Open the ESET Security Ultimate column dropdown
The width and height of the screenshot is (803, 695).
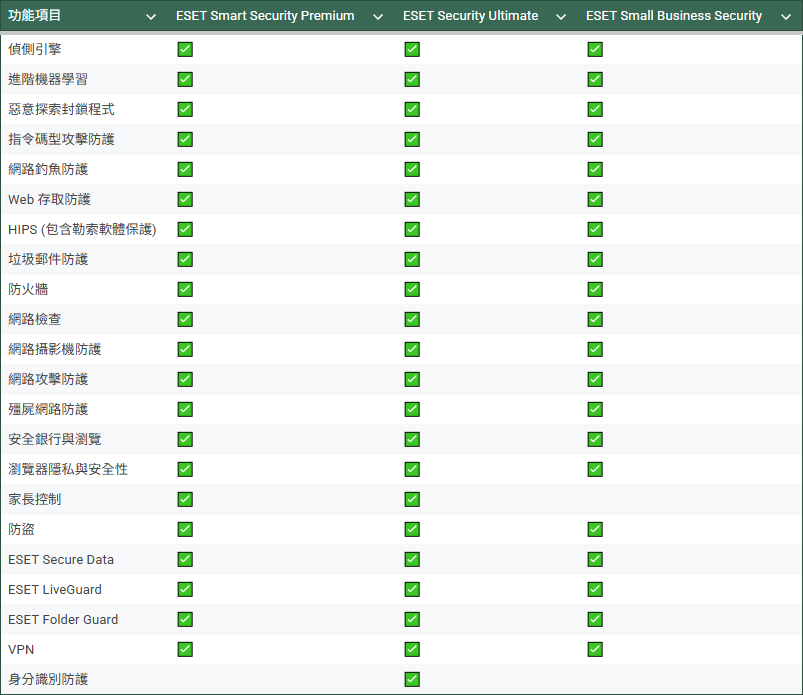click(x=560, y=17)
